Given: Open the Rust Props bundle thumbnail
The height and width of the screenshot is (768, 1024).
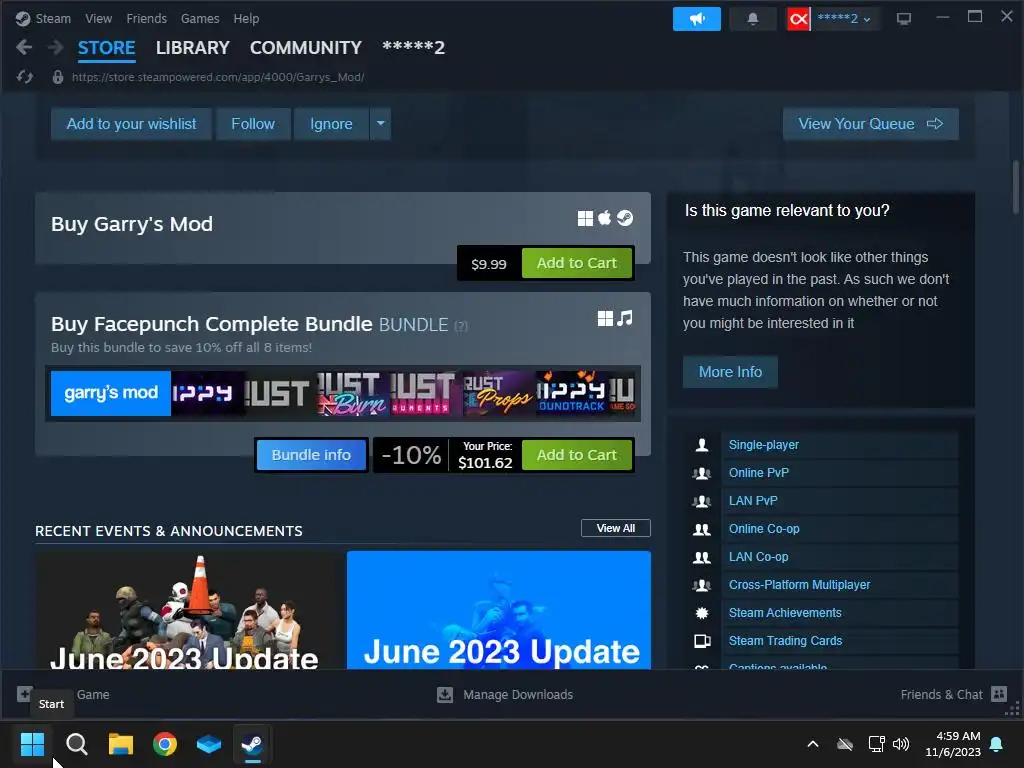Looking at the screenshot, I should coord(498,393).
